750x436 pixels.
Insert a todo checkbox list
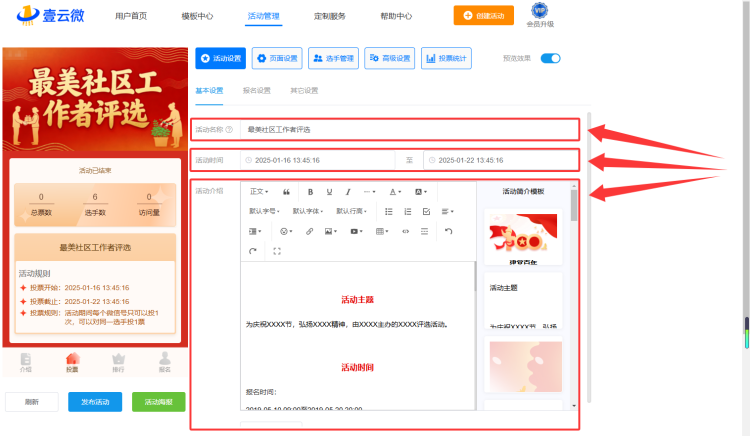(x=426, y=211)
